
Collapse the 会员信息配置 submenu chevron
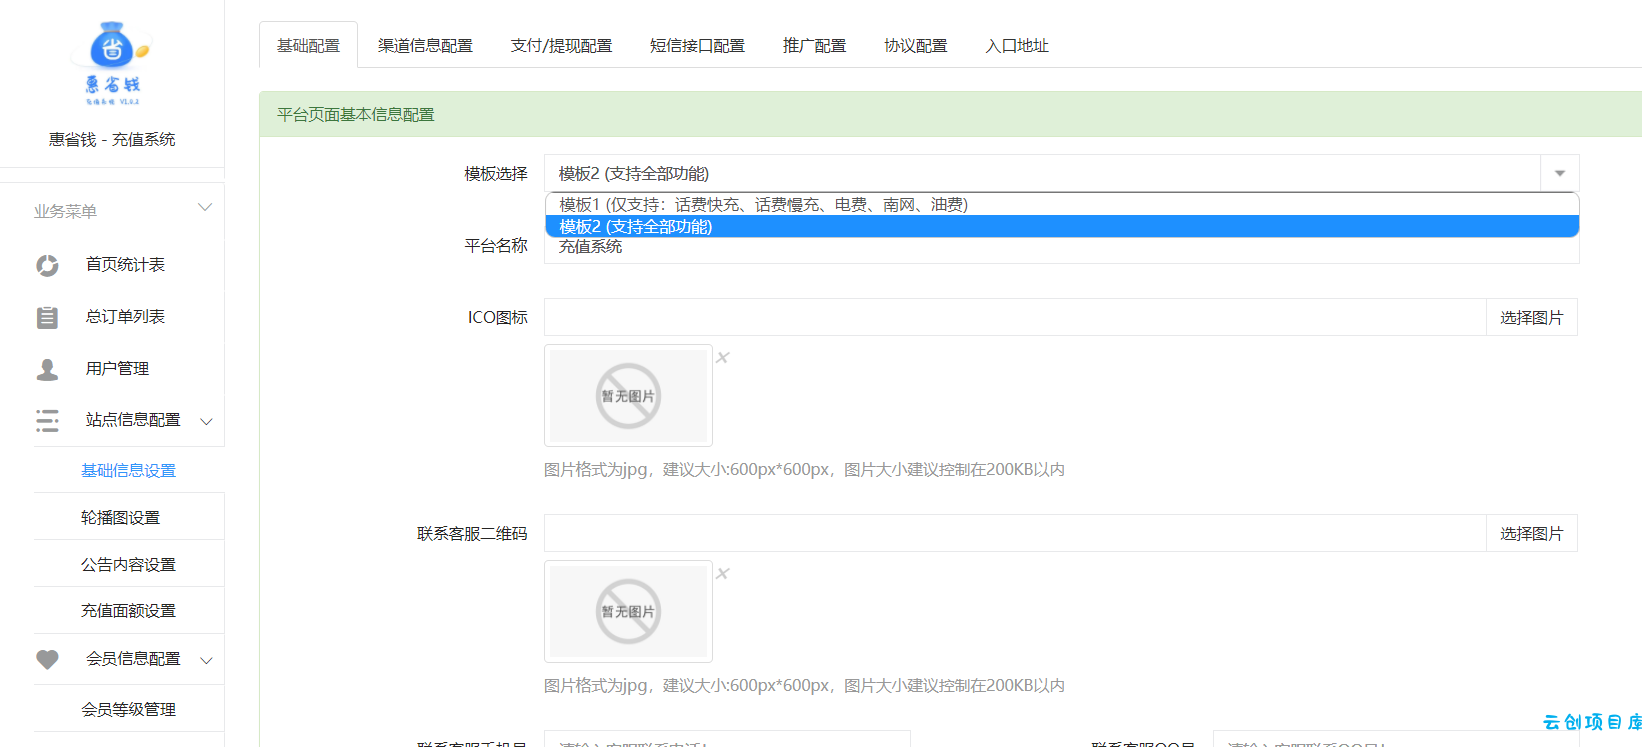tap(206, 660)
